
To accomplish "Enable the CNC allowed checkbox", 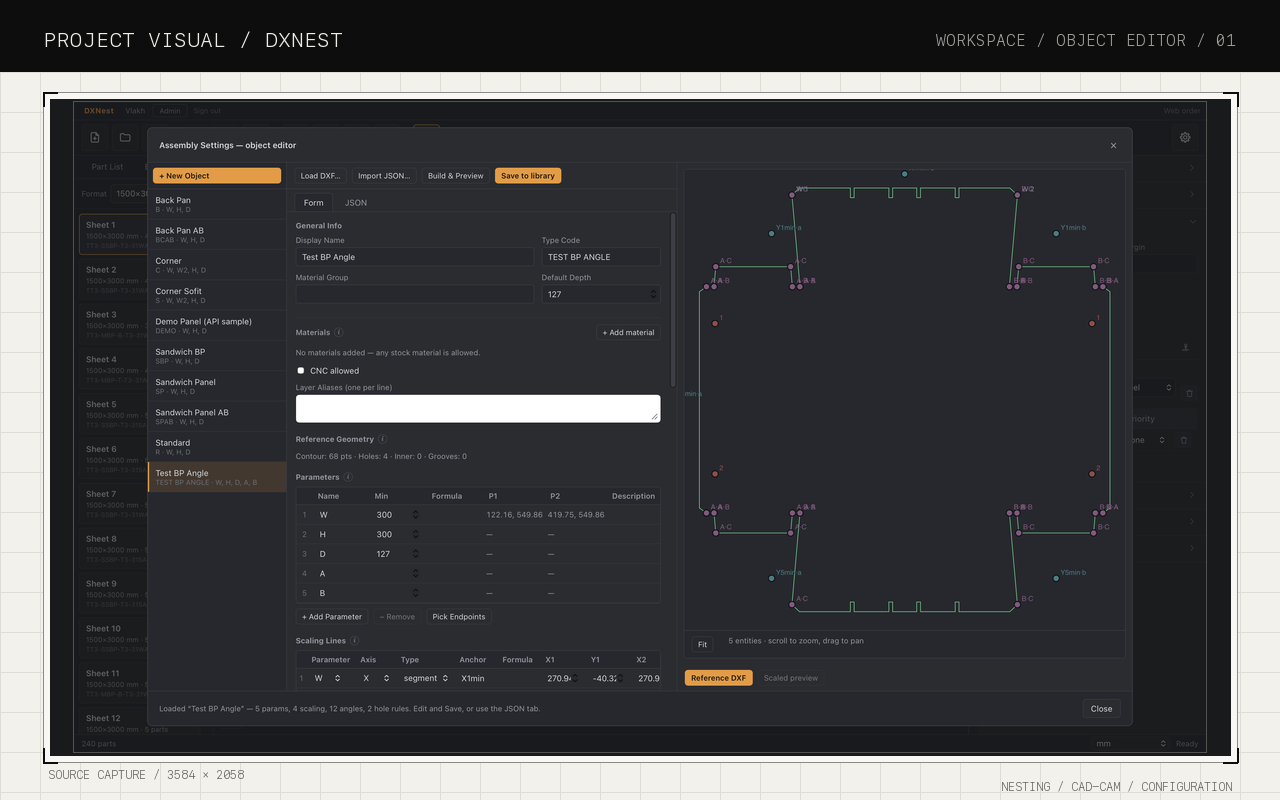I will point(301,371).
